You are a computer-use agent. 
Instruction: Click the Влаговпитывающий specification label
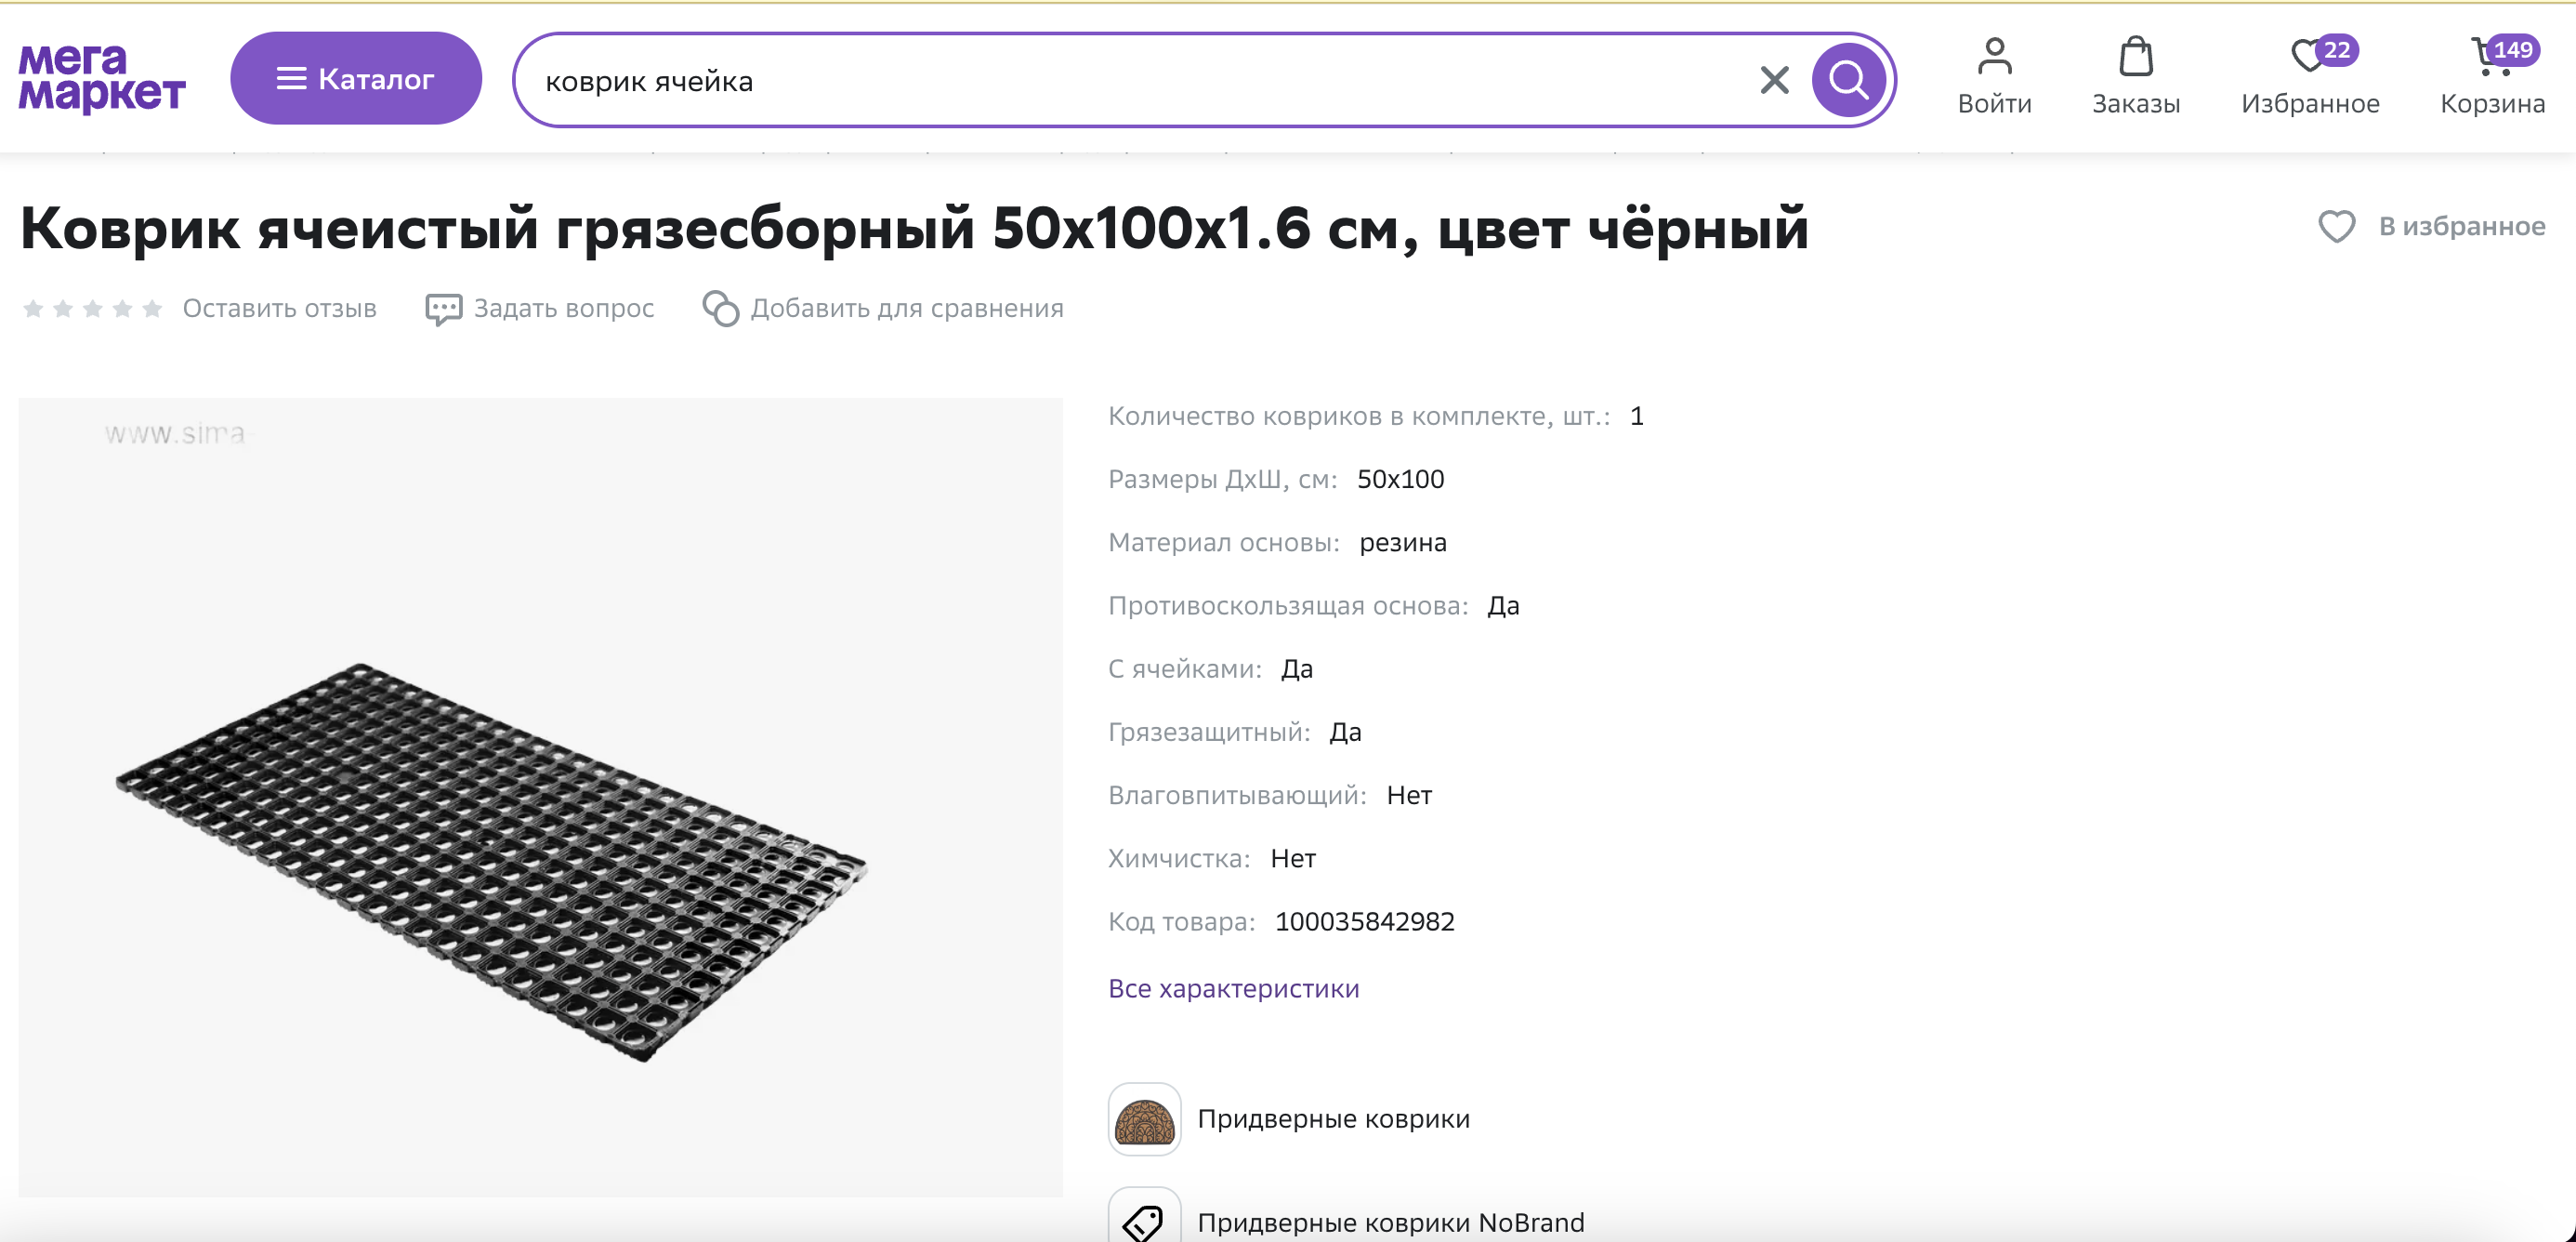click(1237, 795)
